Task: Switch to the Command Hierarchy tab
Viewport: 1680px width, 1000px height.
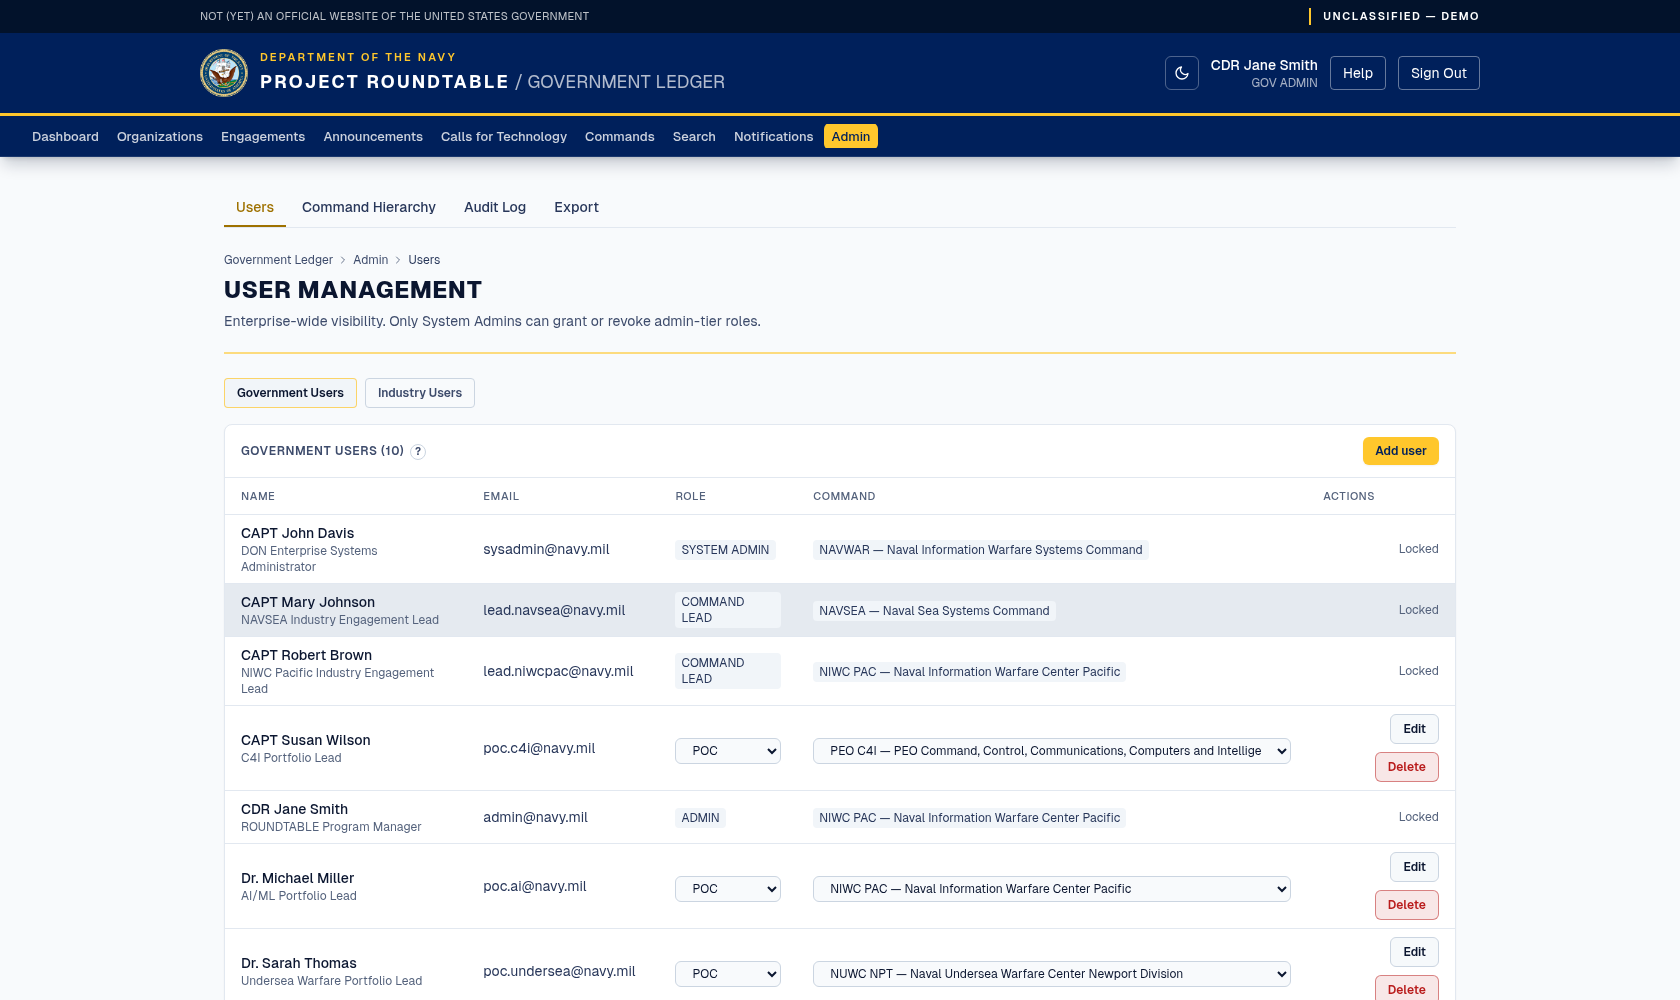Action: (369, 207)
